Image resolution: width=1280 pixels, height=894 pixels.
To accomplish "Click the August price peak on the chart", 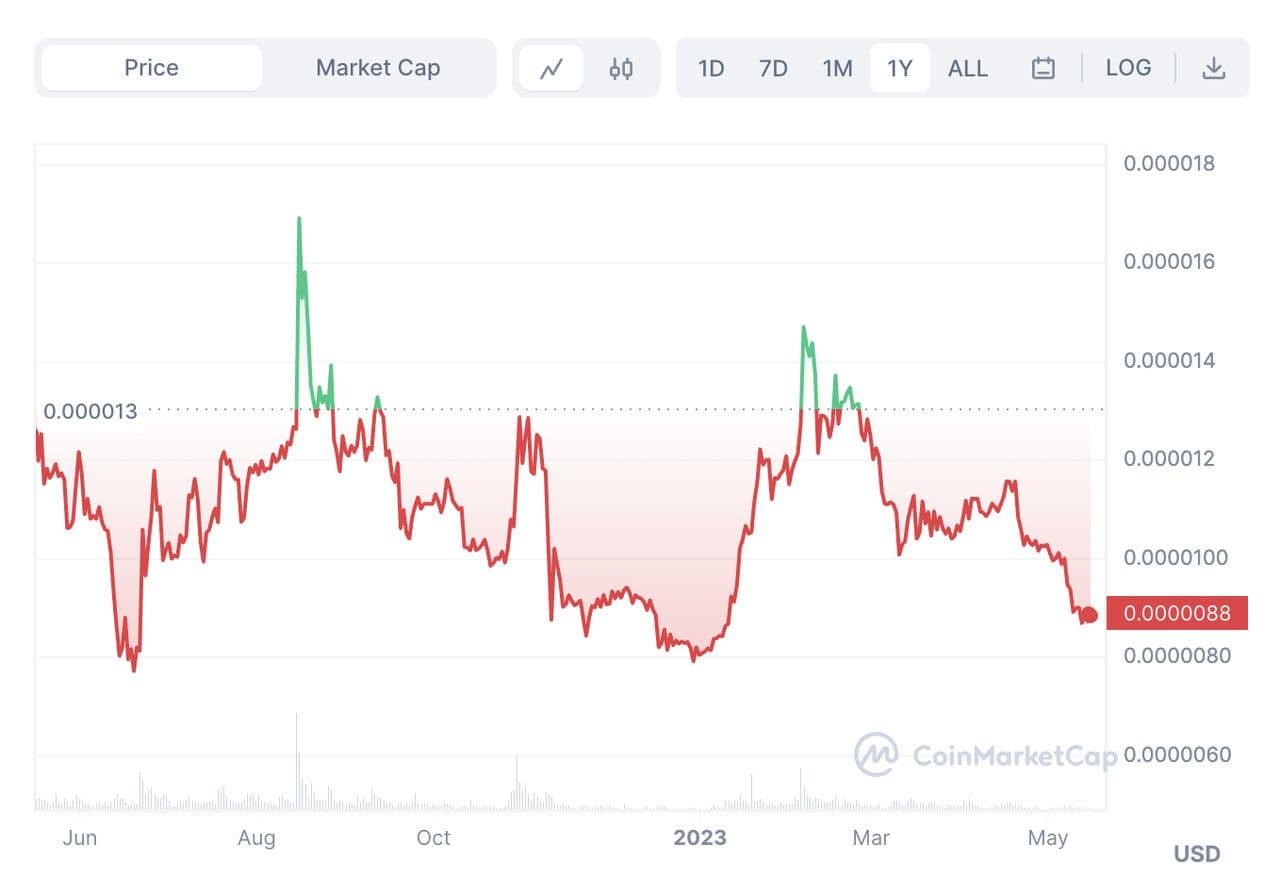I will pyautogui.click(x=298, y=219).
